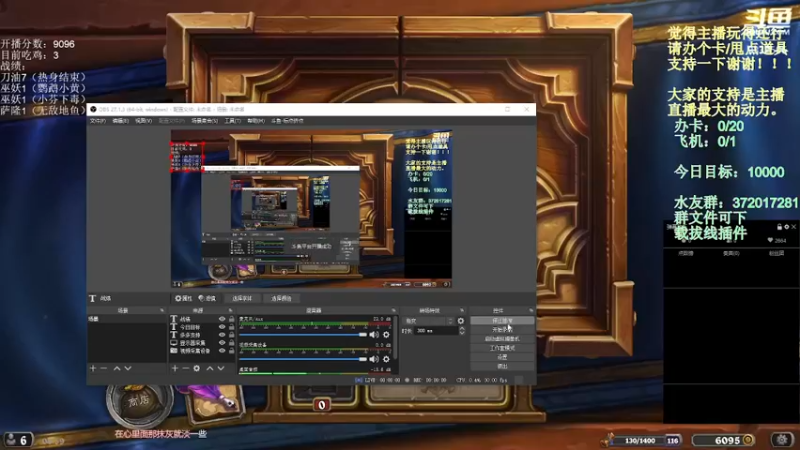Screen dimensions: 800x450
Task: Adjust second mixer channel volume slider
Action: (x=303, y=359)
